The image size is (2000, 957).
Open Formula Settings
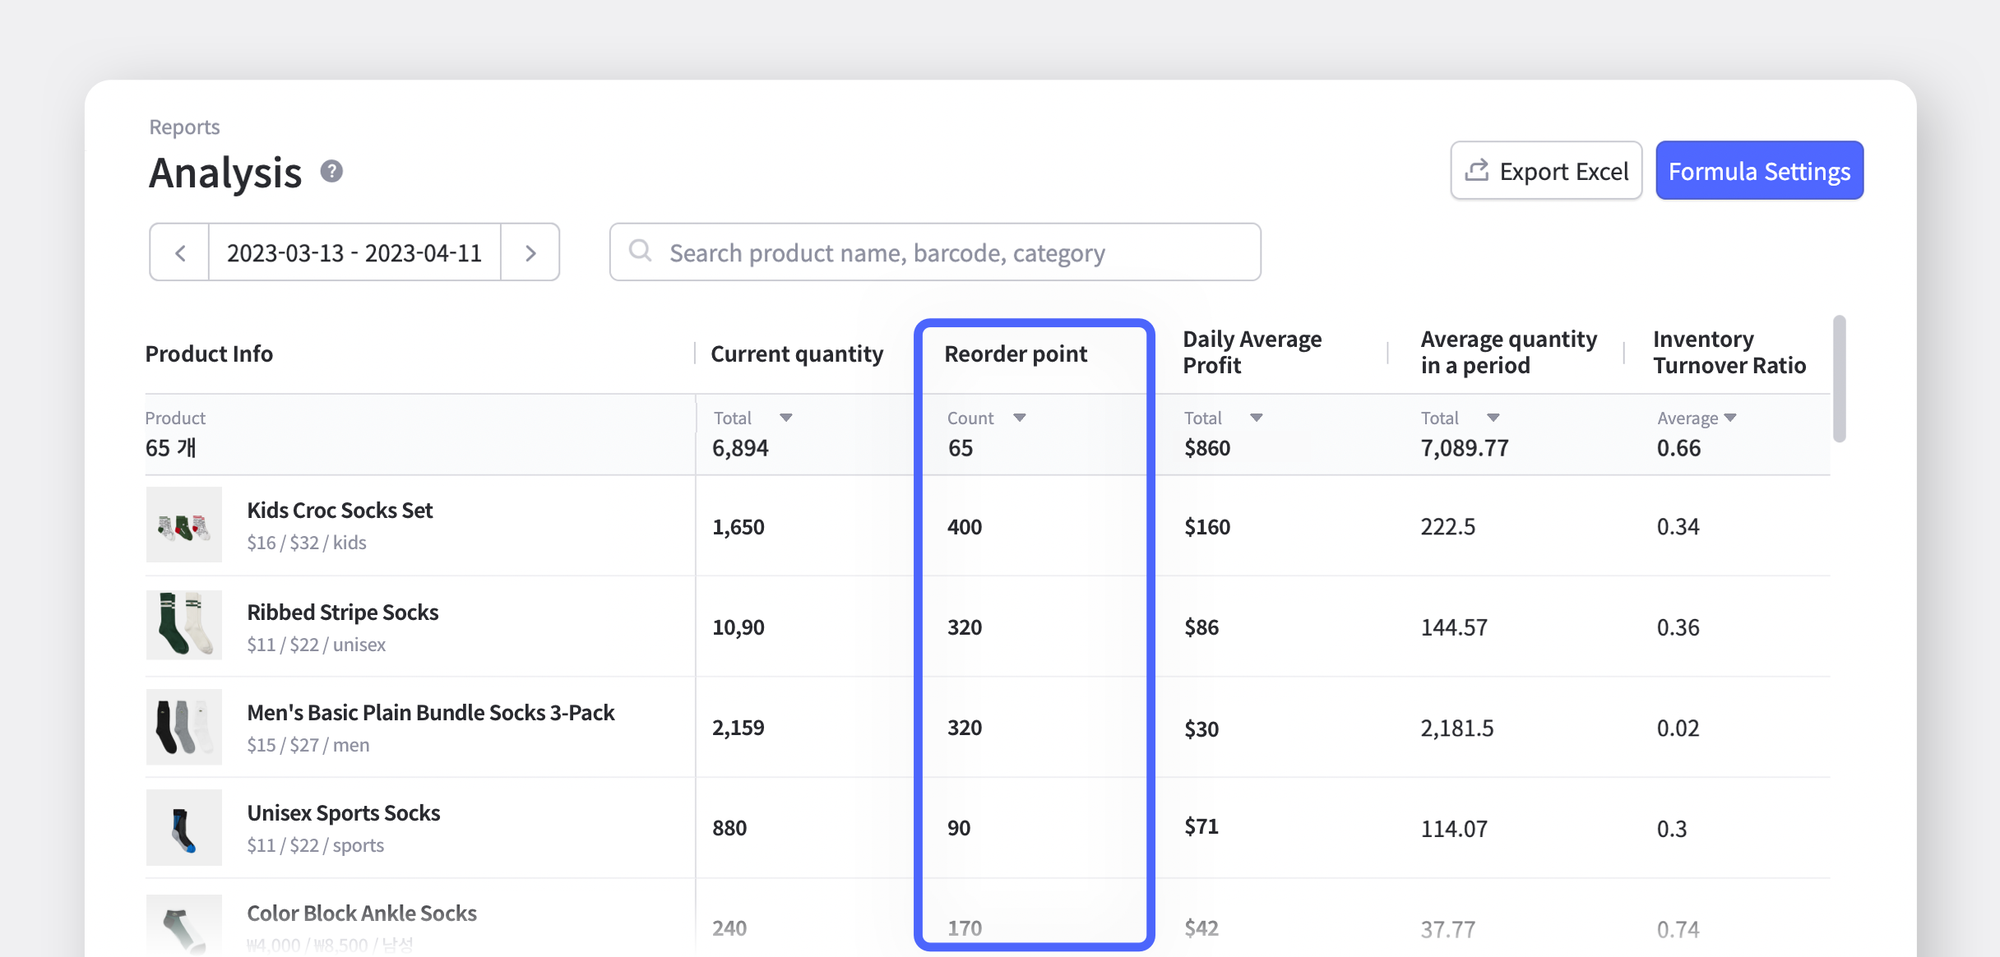(1760, 170)
